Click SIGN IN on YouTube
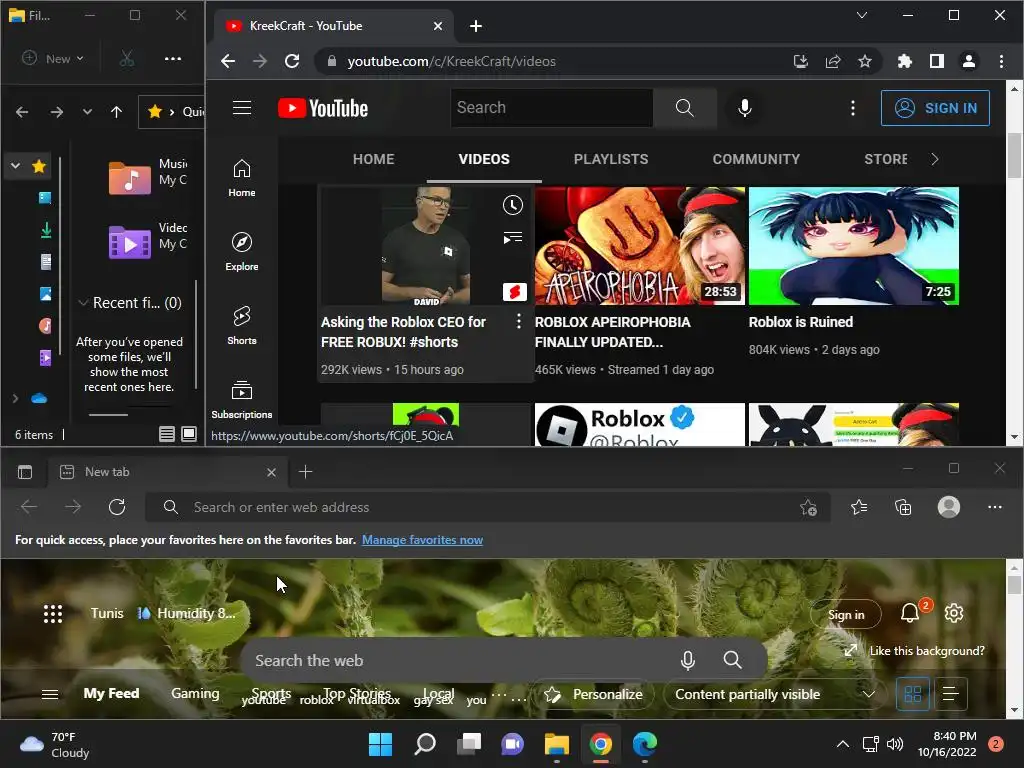1024x768 pixels. pos(935,108)
